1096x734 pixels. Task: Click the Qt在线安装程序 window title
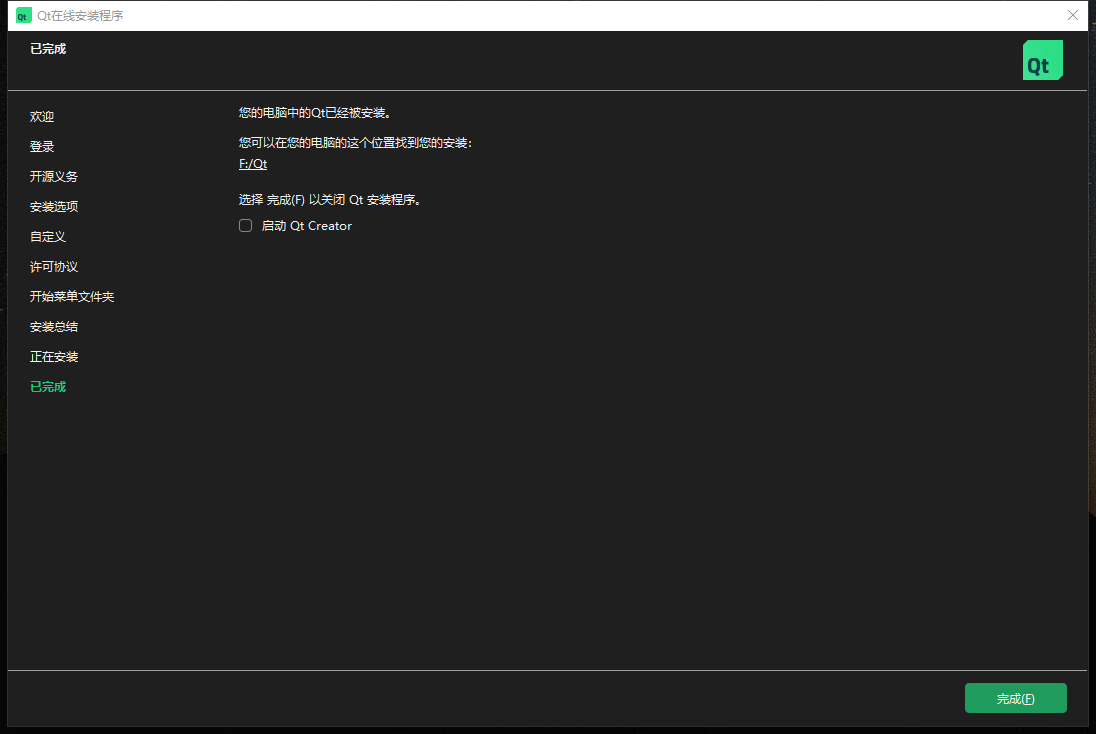[80, 15]
